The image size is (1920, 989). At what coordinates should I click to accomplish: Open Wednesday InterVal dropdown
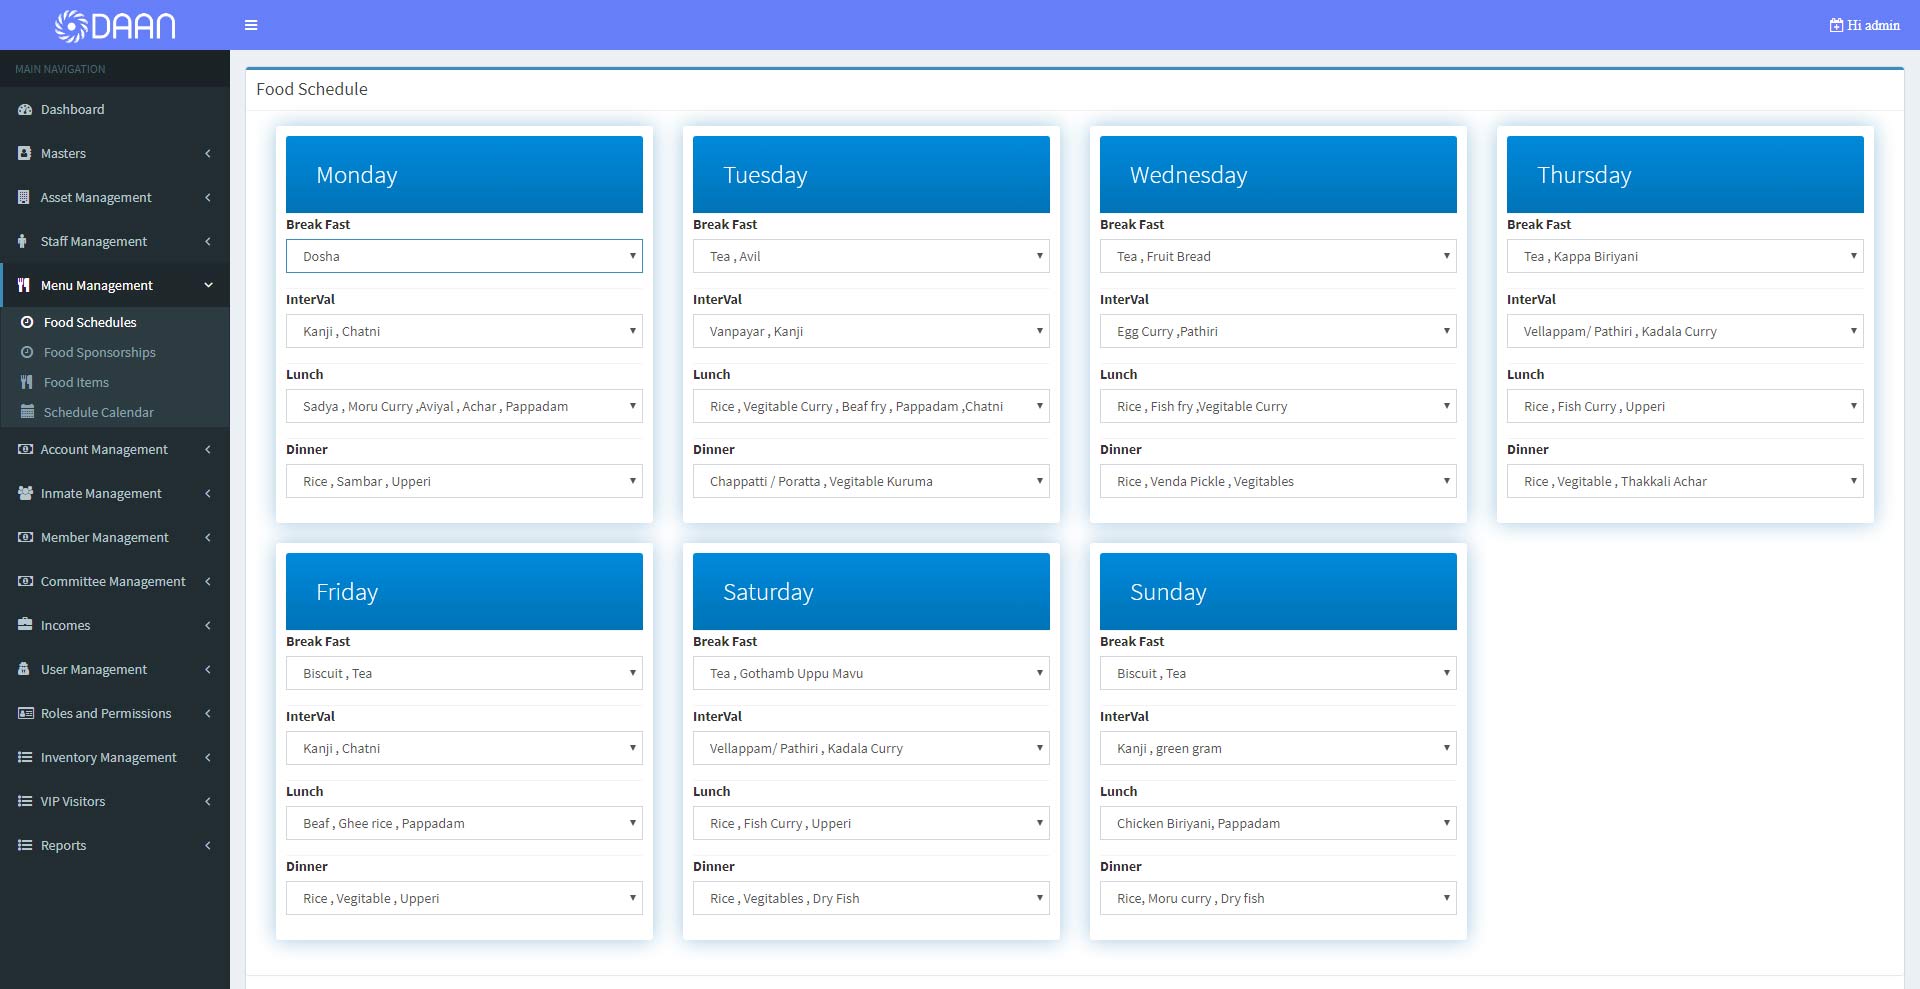[1278, 331]
